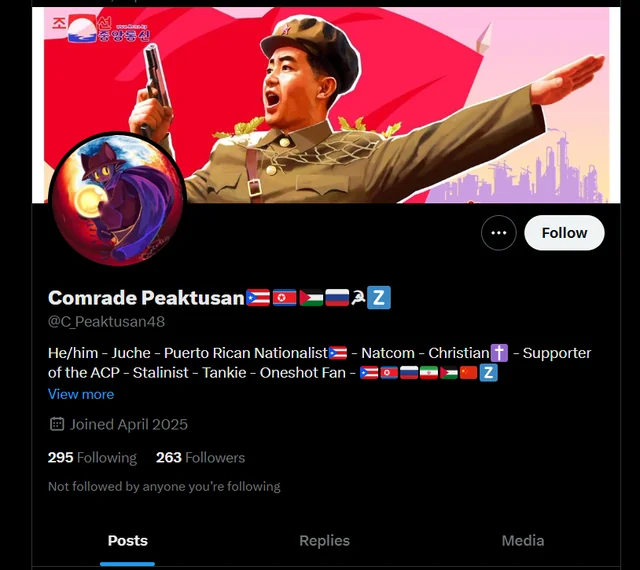Click the China flag emoji in bio
This screenshot has height=570, width=640.
(x=468, y=373)
